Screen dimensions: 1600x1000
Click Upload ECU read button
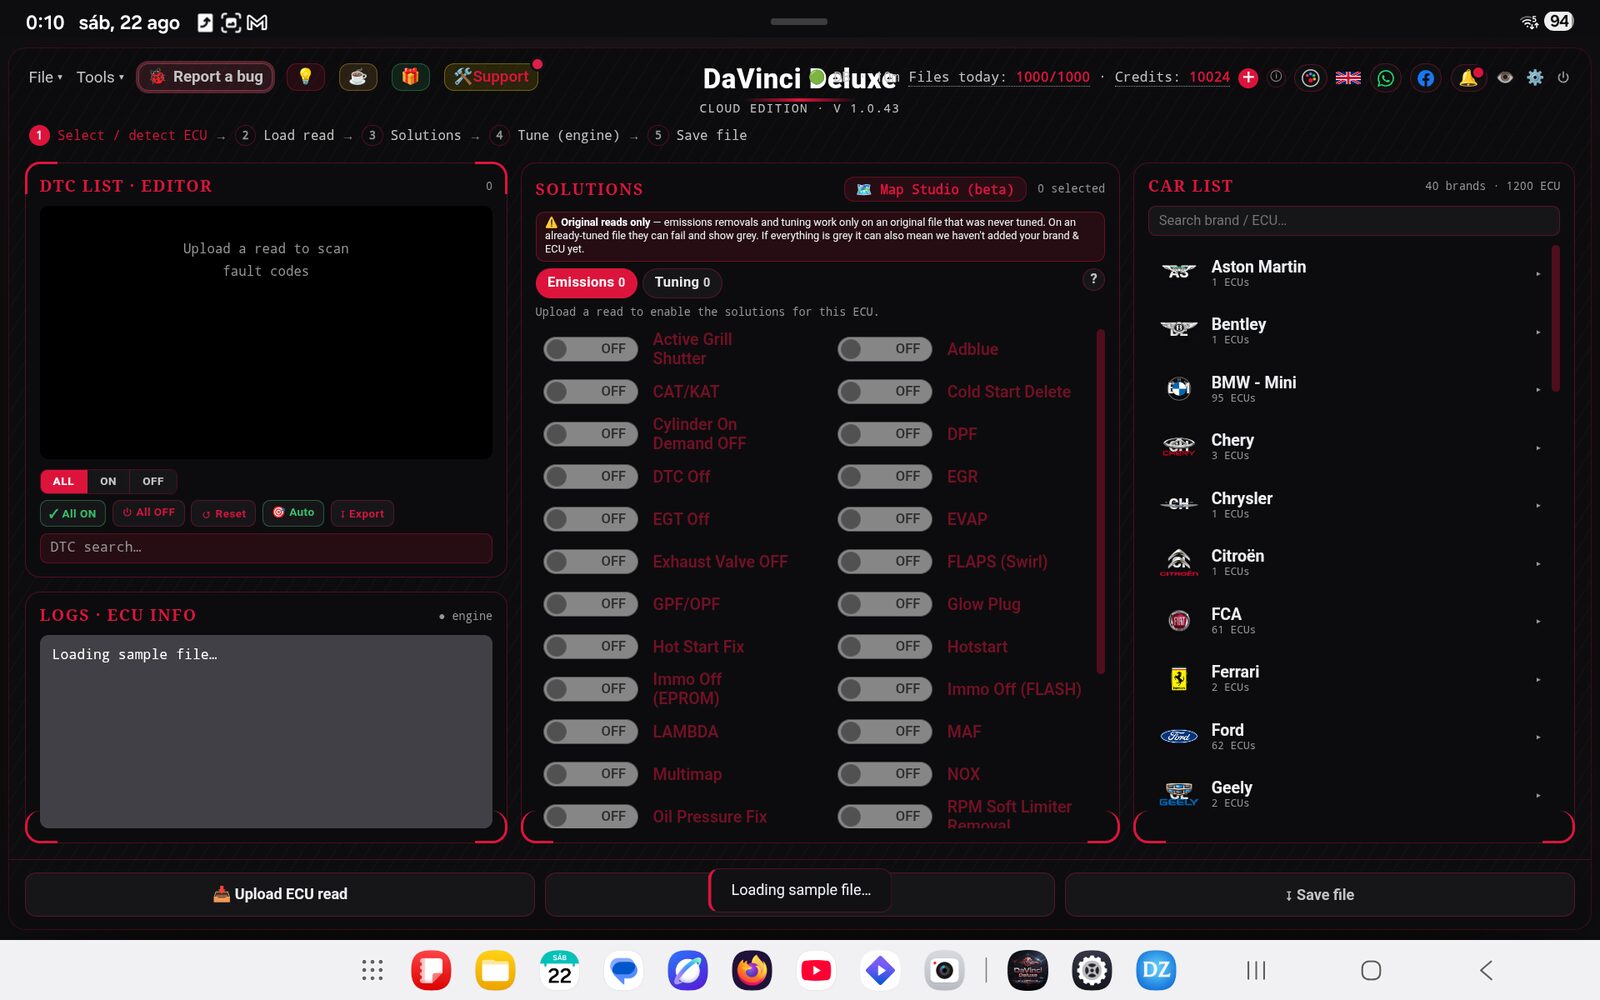[280, 894]
